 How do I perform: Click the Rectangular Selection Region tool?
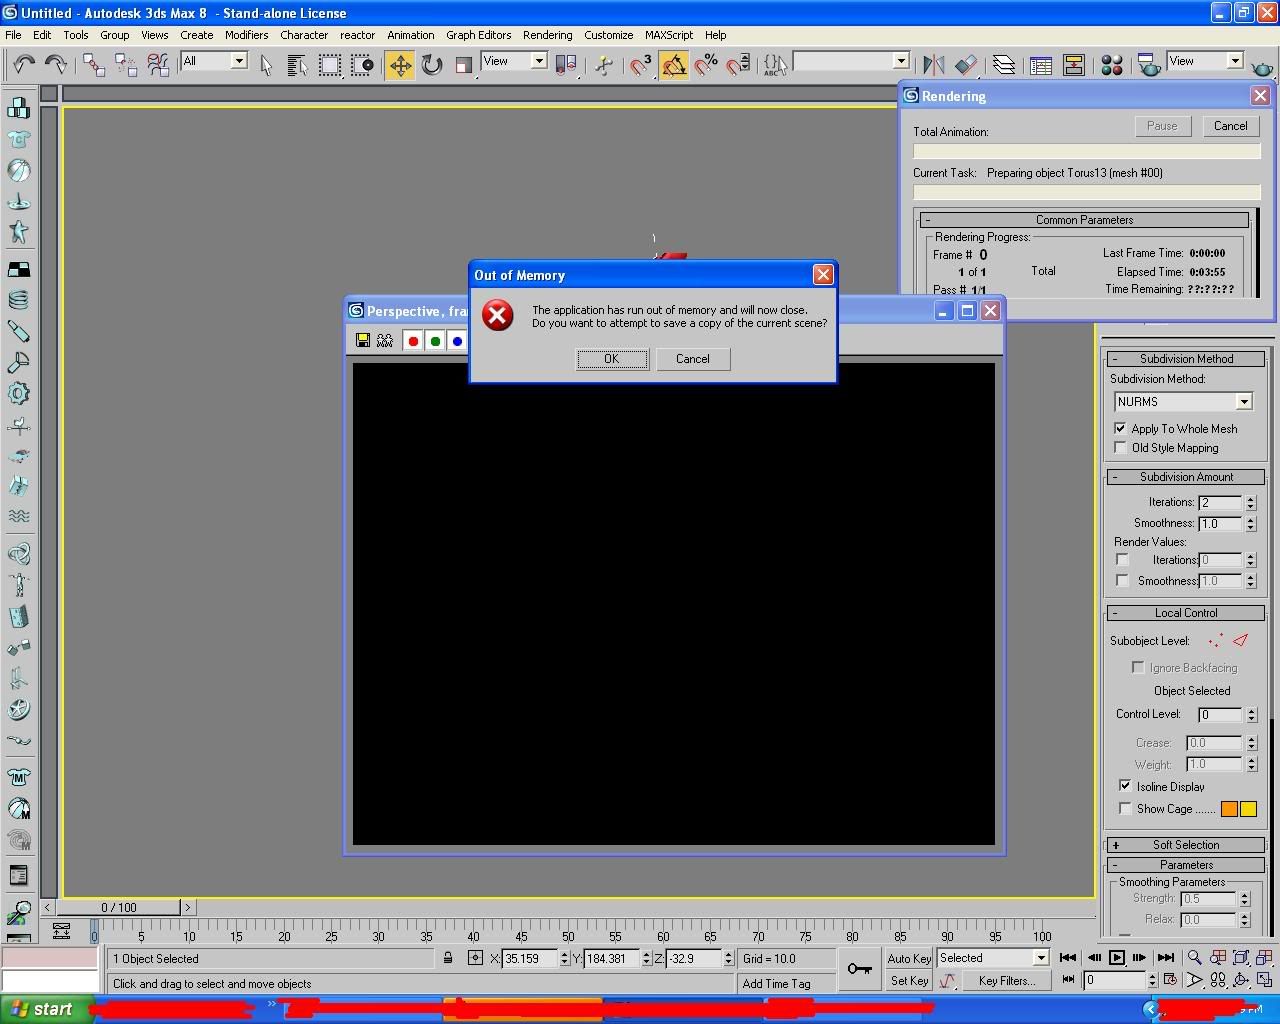pyautogui.click(x=329, y=65)
